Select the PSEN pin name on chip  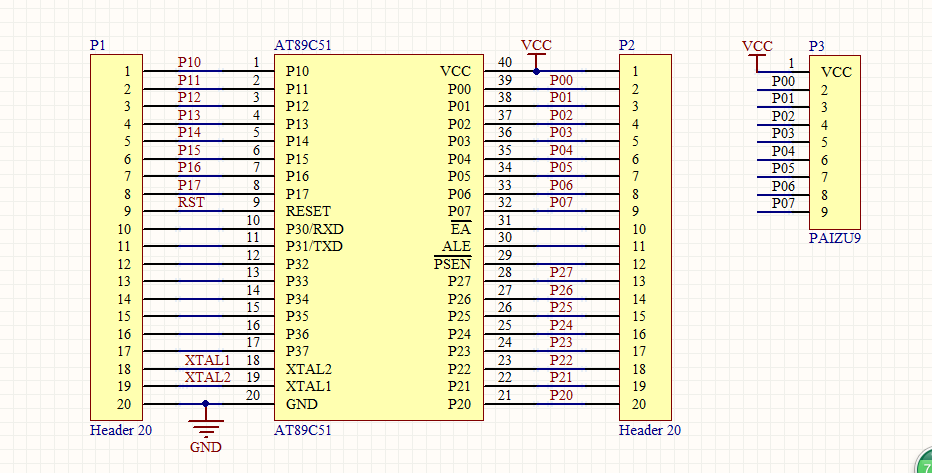coord(452,264)
